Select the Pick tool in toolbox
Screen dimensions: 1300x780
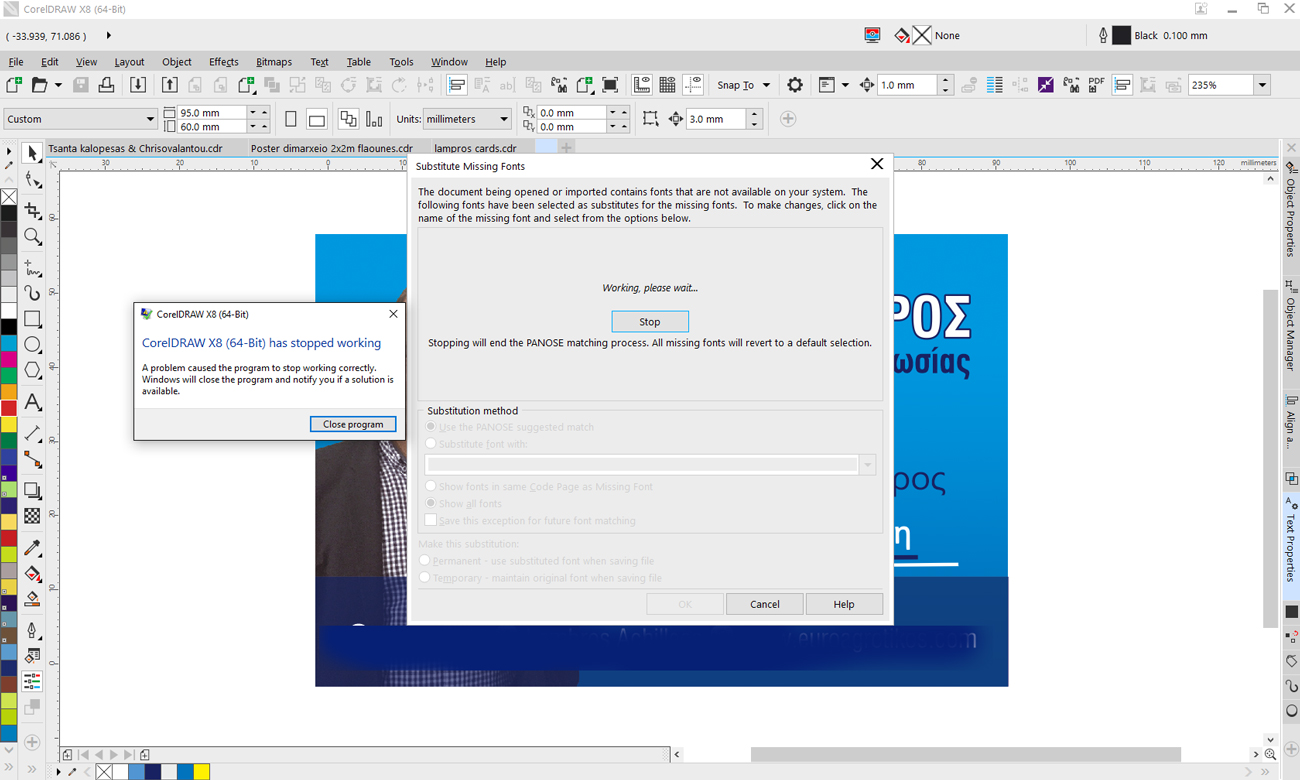pyautogui.click(x=32, y=153)
